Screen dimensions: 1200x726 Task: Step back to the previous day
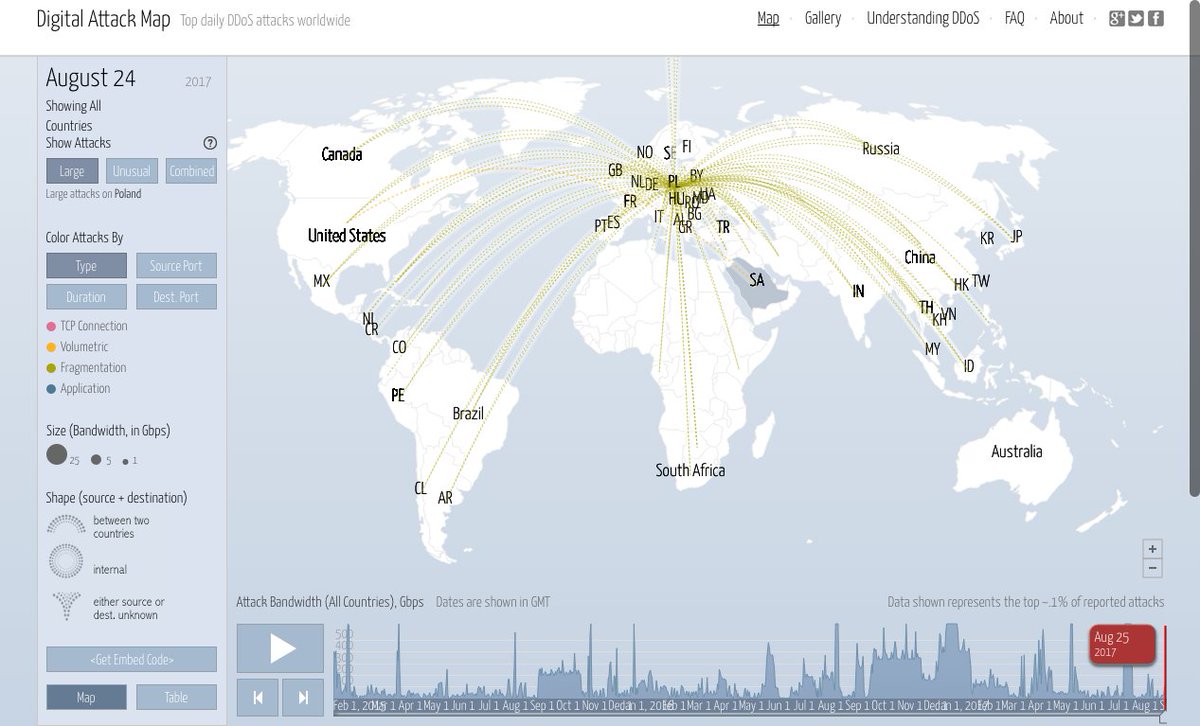tap(258, 697)
